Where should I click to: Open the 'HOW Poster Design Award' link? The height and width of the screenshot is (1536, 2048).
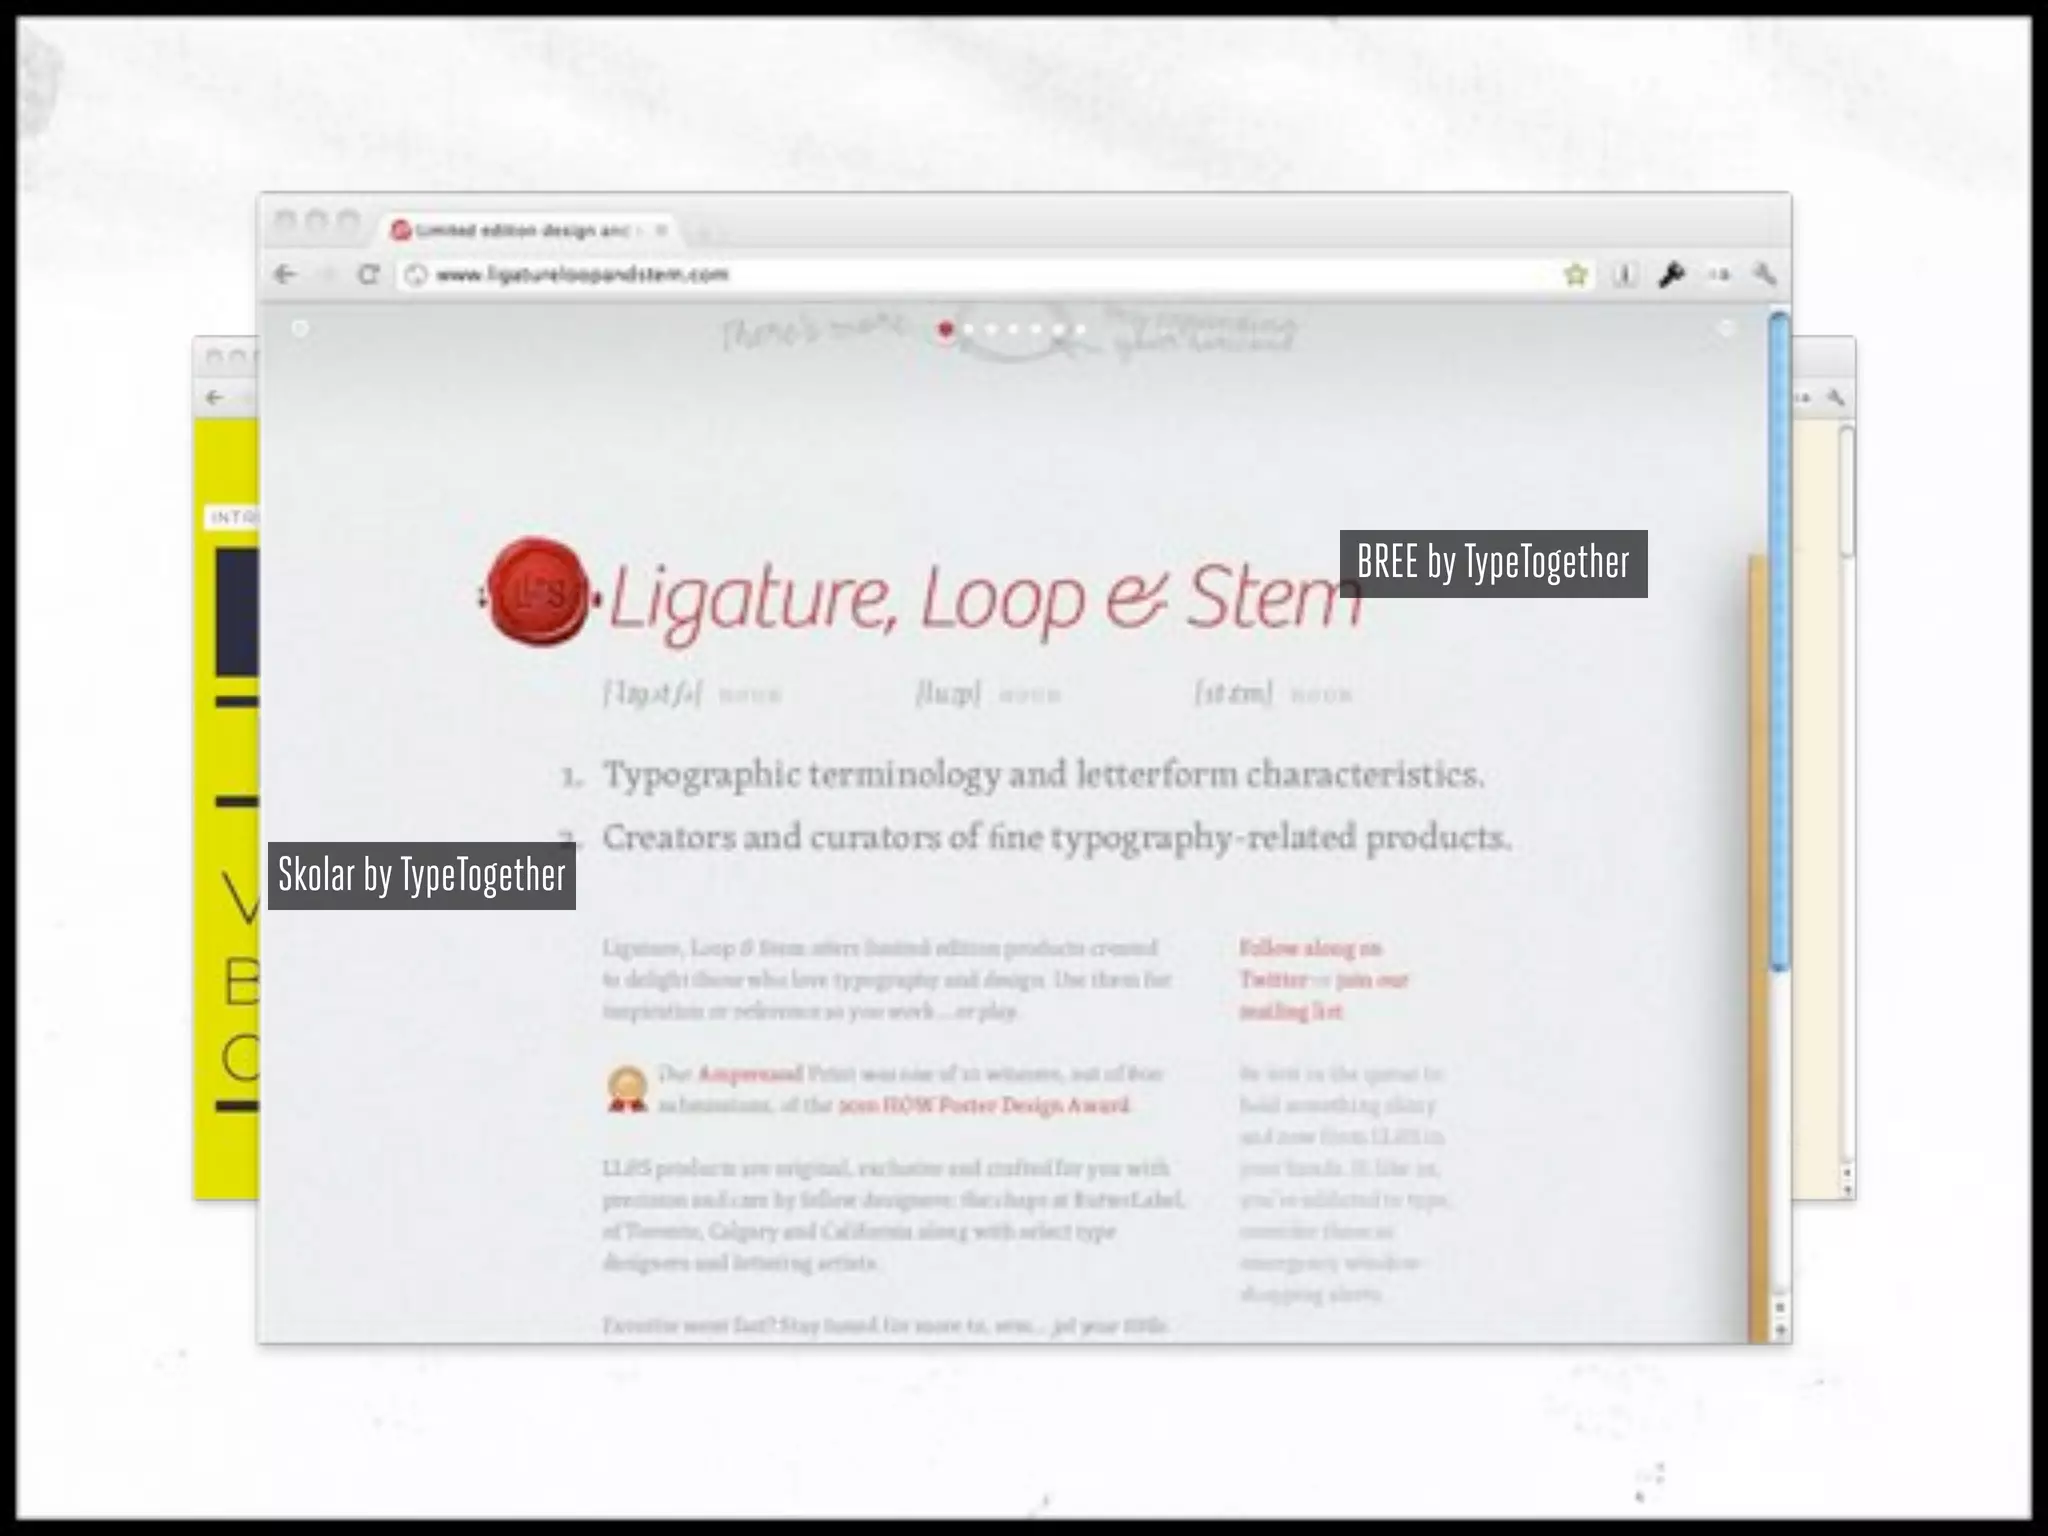[x=984, y=1105]
